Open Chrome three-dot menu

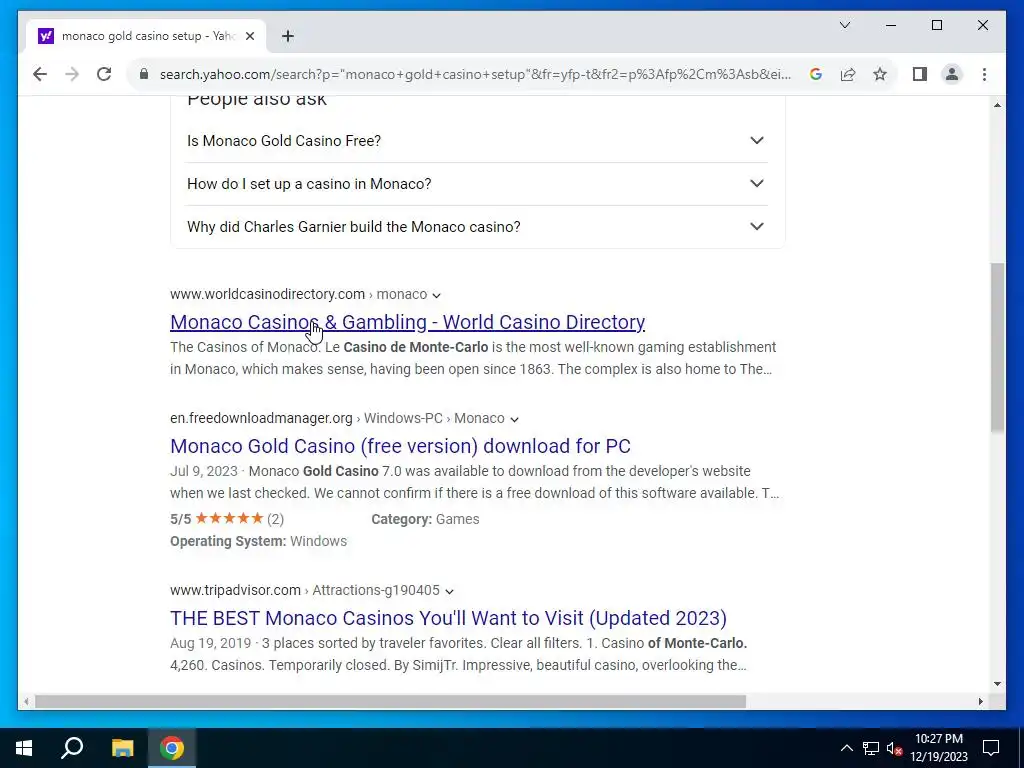tap(984, 74)
